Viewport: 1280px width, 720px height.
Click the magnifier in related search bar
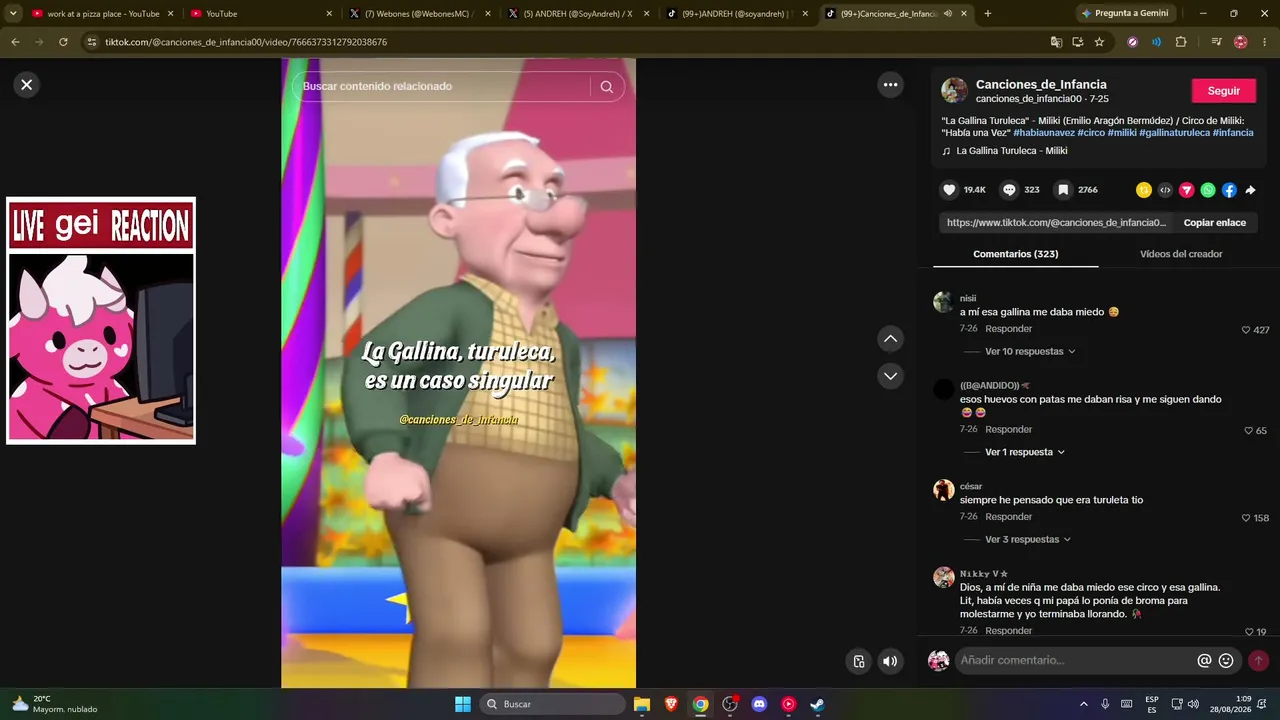[x=607, y=86]
